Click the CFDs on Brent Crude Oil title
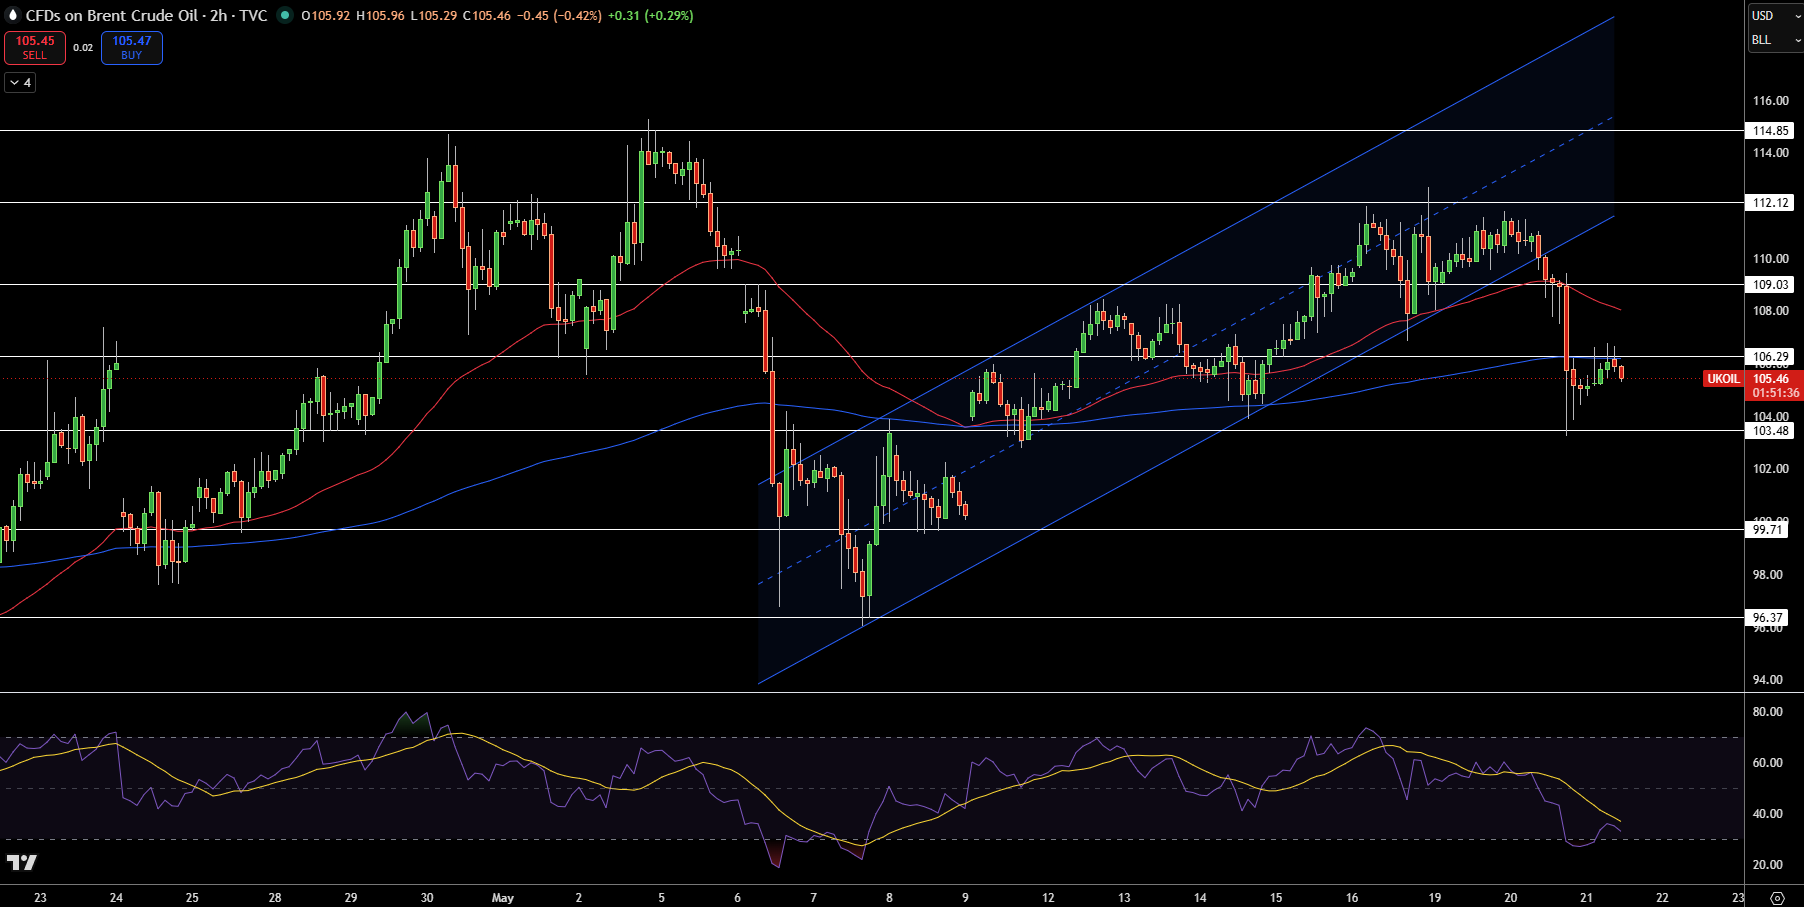 (111, 16)
